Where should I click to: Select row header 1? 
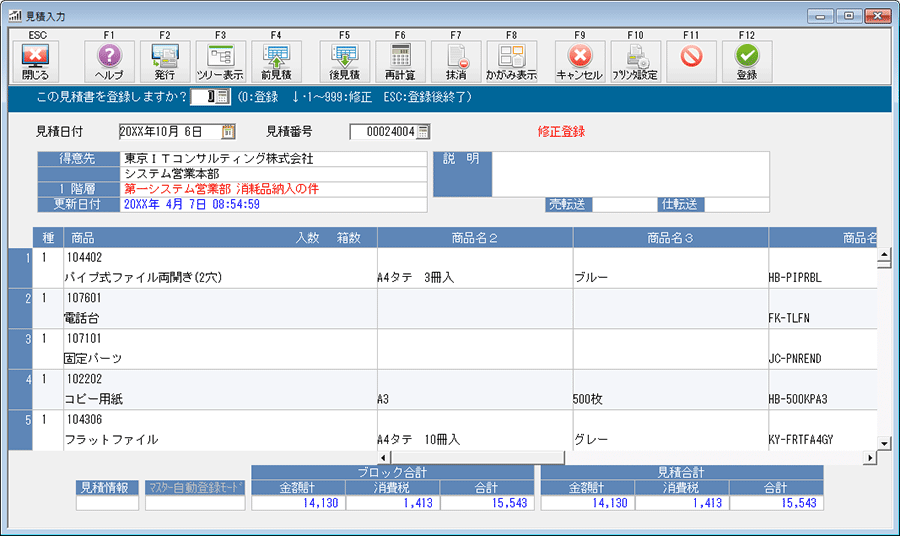pos(21,268)
